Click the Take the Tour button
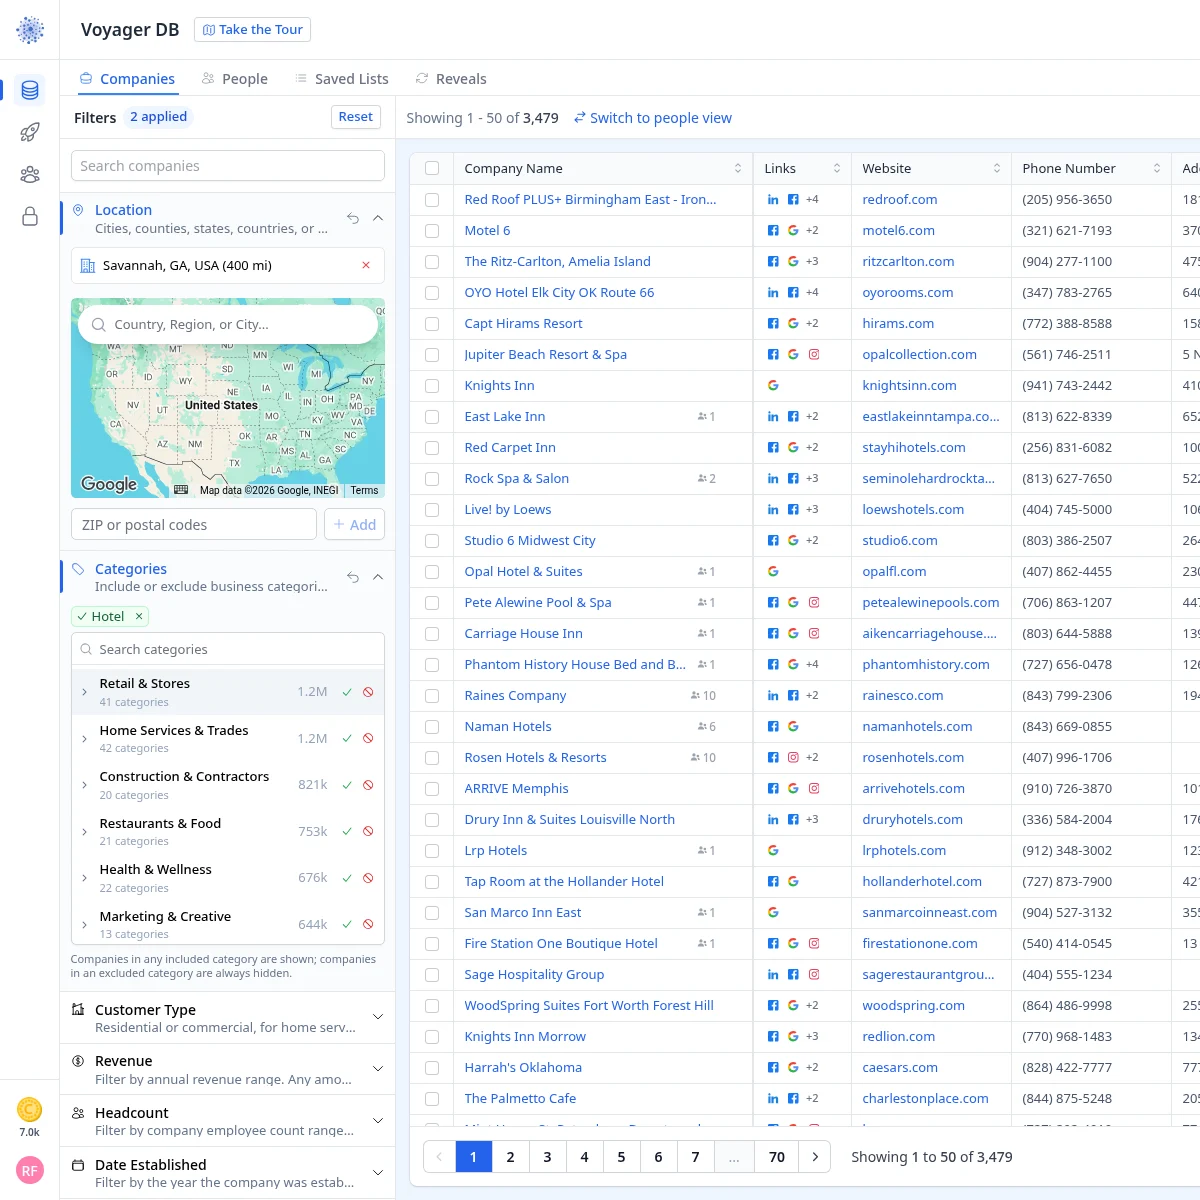The height and width of the screenshot is (1200, 1200). coord(252,30)
